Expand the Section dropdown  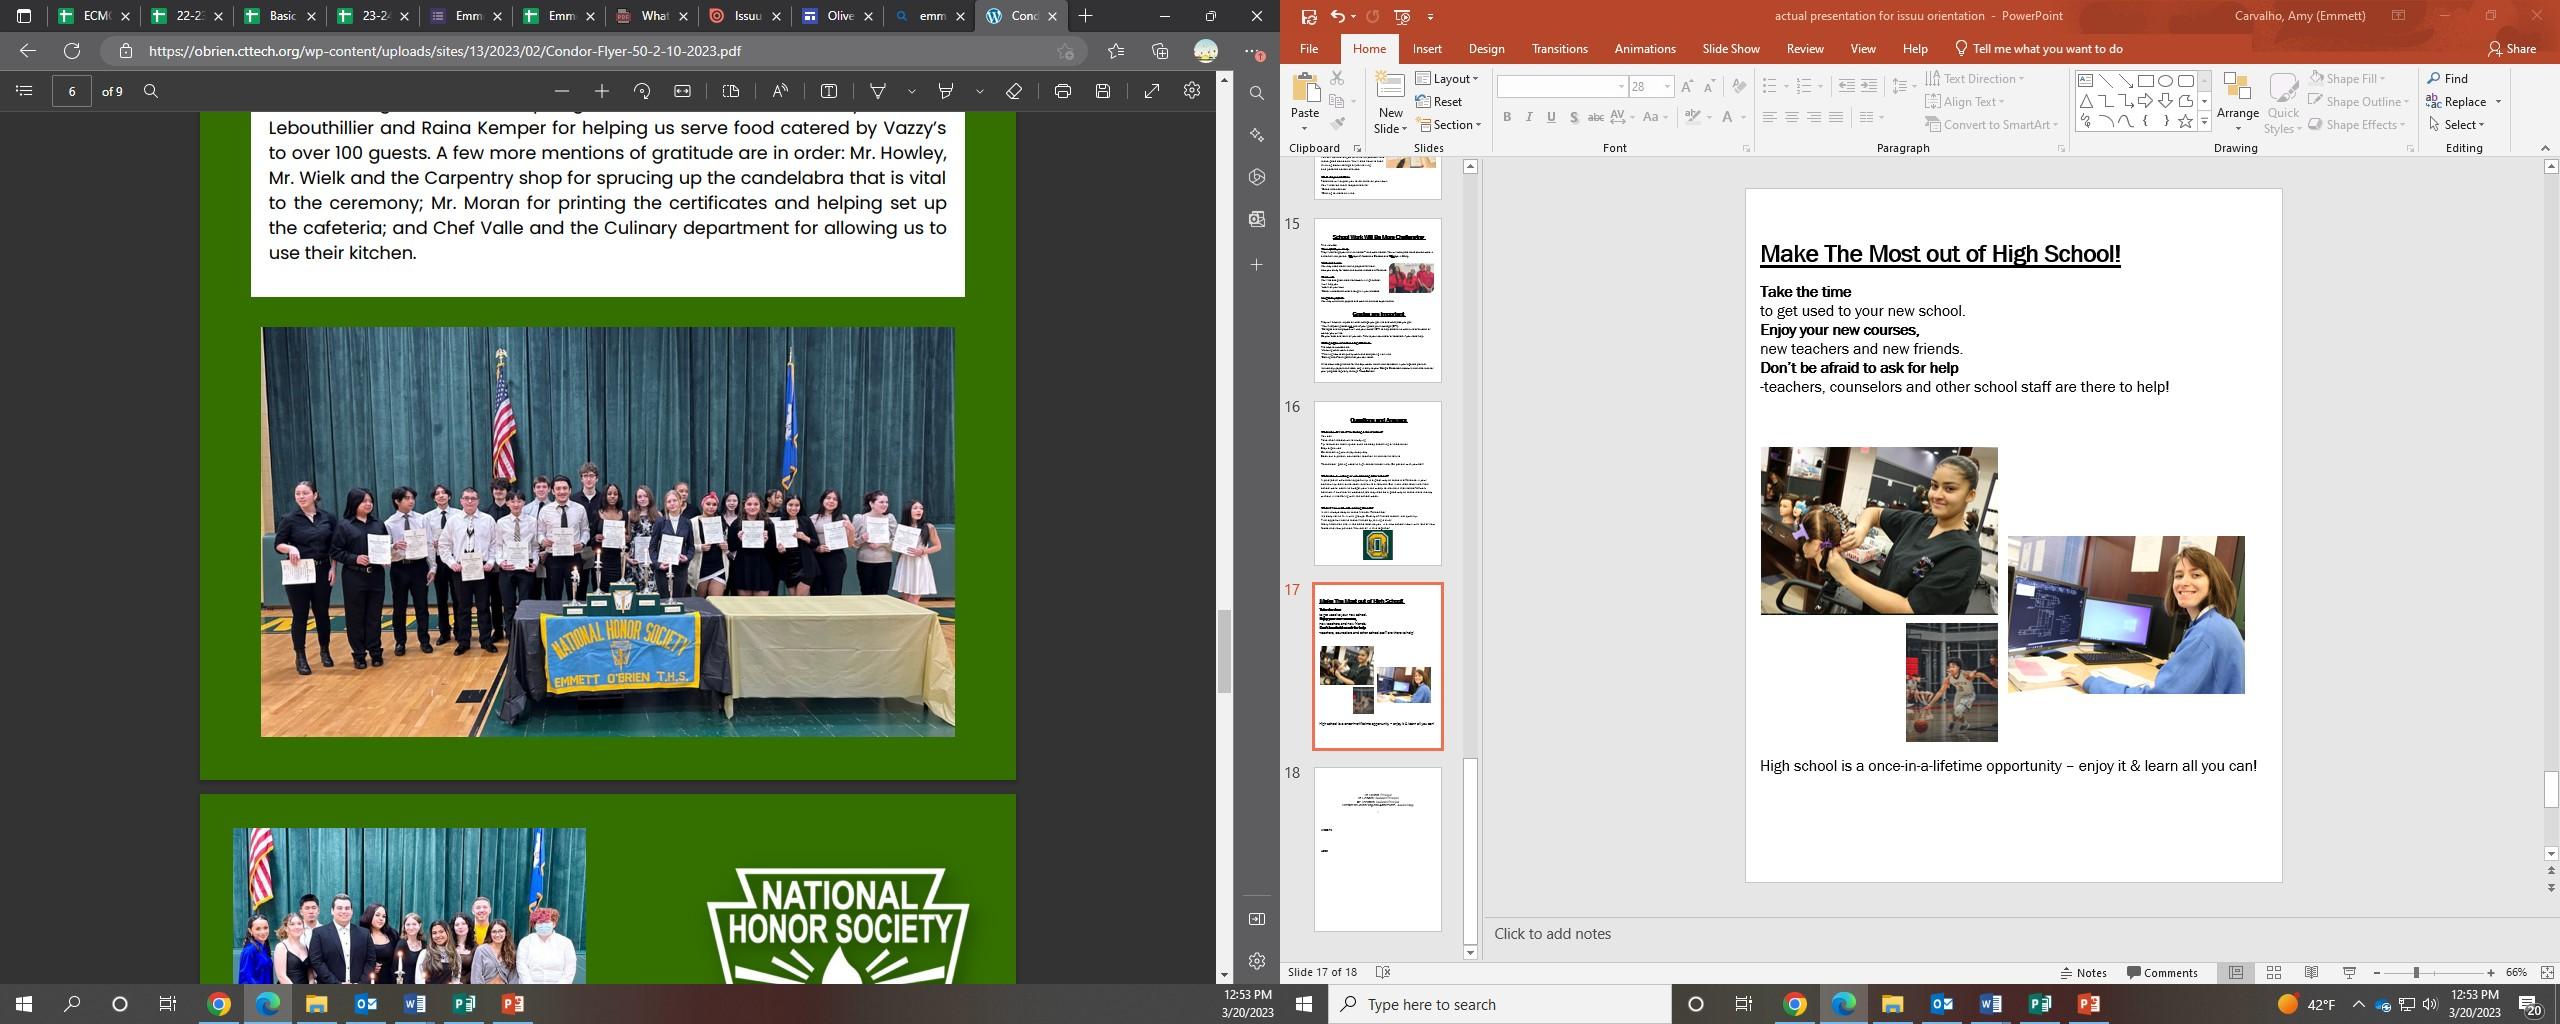coord(1449,125)
